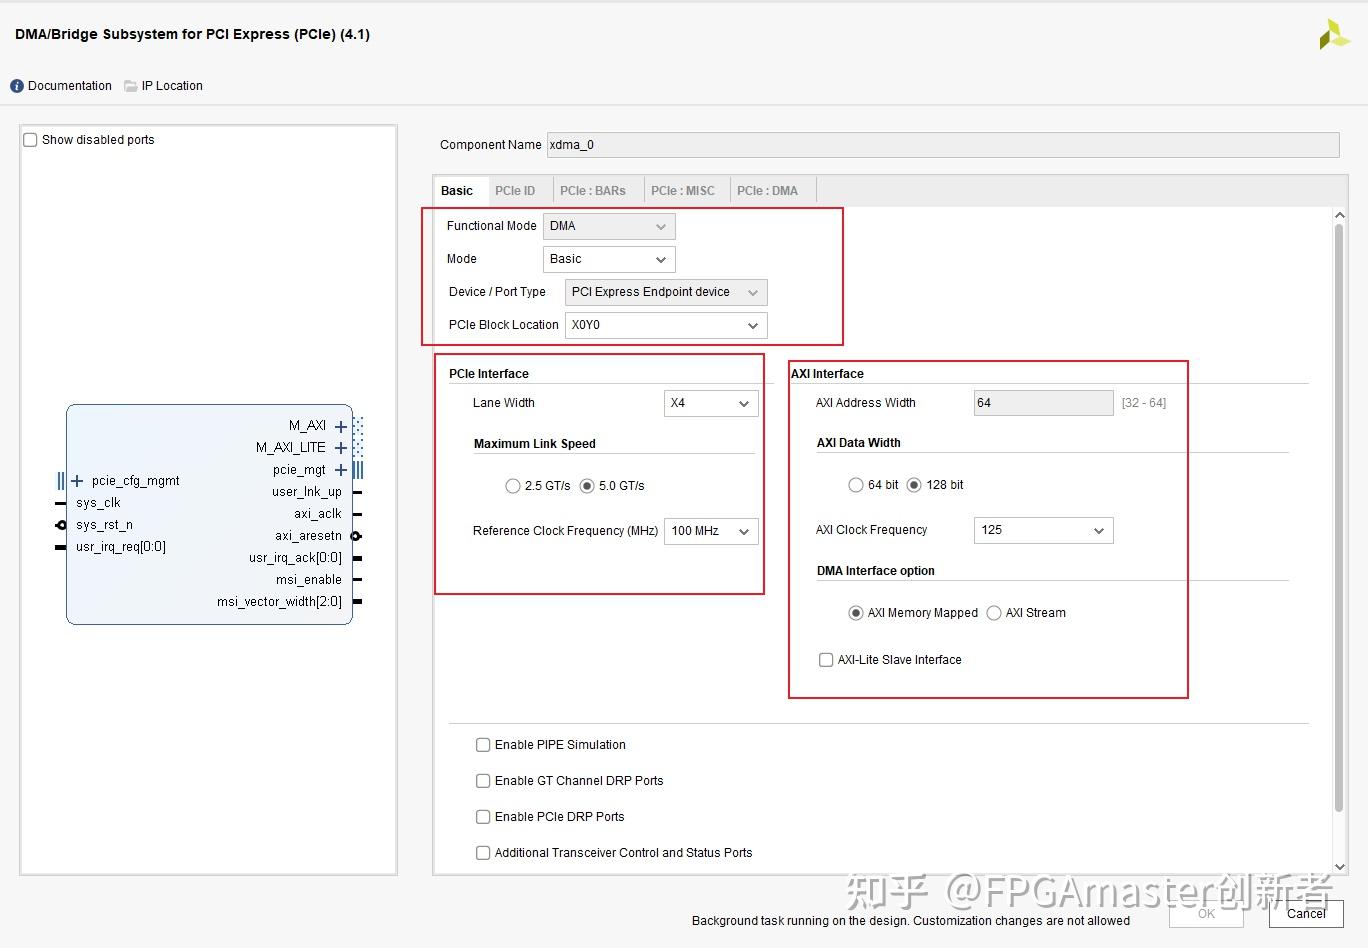Click the Documentation info icon
This screenshot has width=1368, height=948.
pos(17,85)
